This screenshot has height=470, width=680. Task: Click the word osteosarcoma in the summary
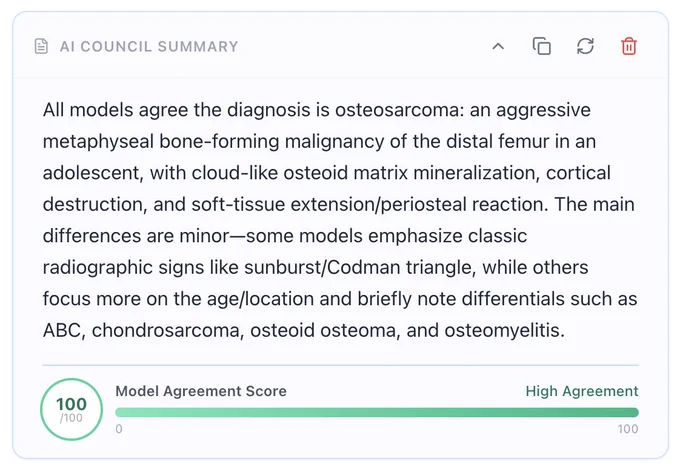click(x=396, y=110)
